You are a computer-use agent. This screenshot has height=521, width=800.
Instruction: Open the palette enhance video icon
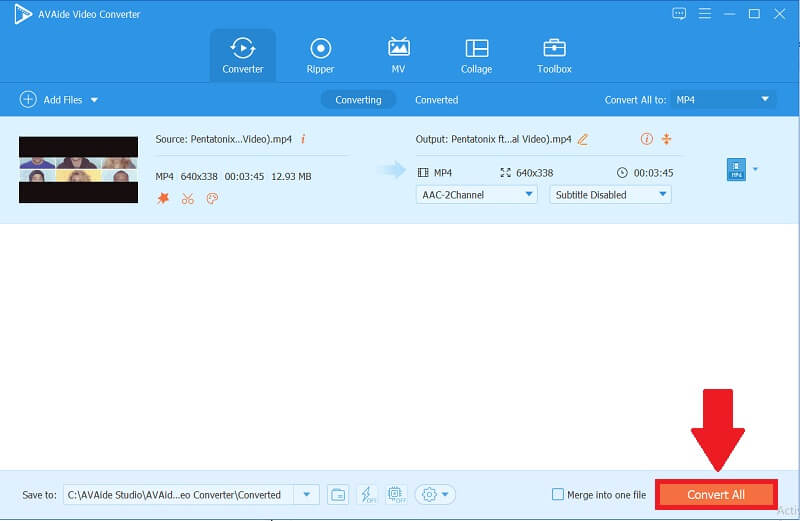(212, 199)
